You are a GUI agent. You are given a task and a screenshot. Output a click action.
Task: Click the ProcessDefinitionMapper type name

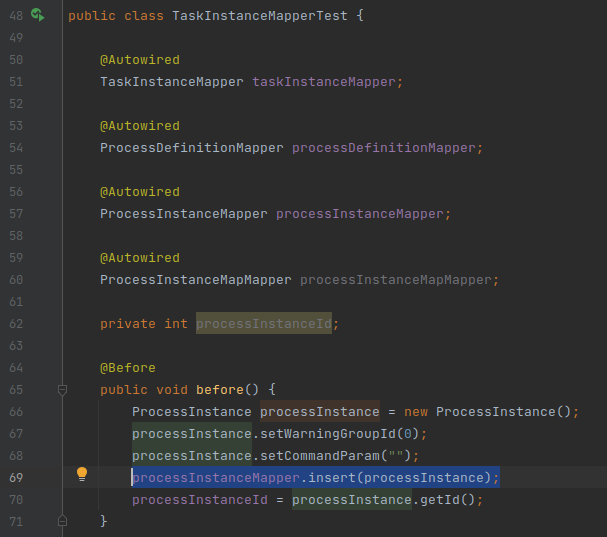click(192, 148)
